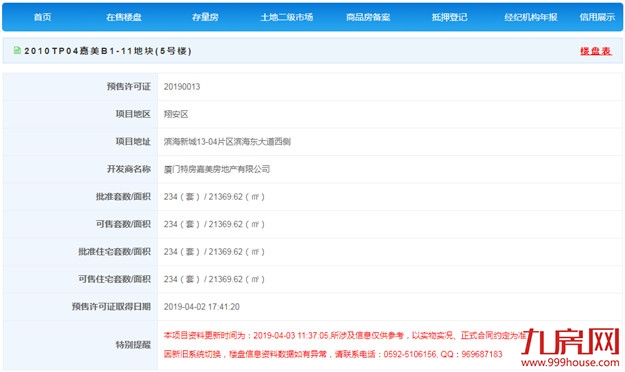Click the 项目地区 label
Image resolution: width=625 pixels, height=372 pixels.
point(133,114)
